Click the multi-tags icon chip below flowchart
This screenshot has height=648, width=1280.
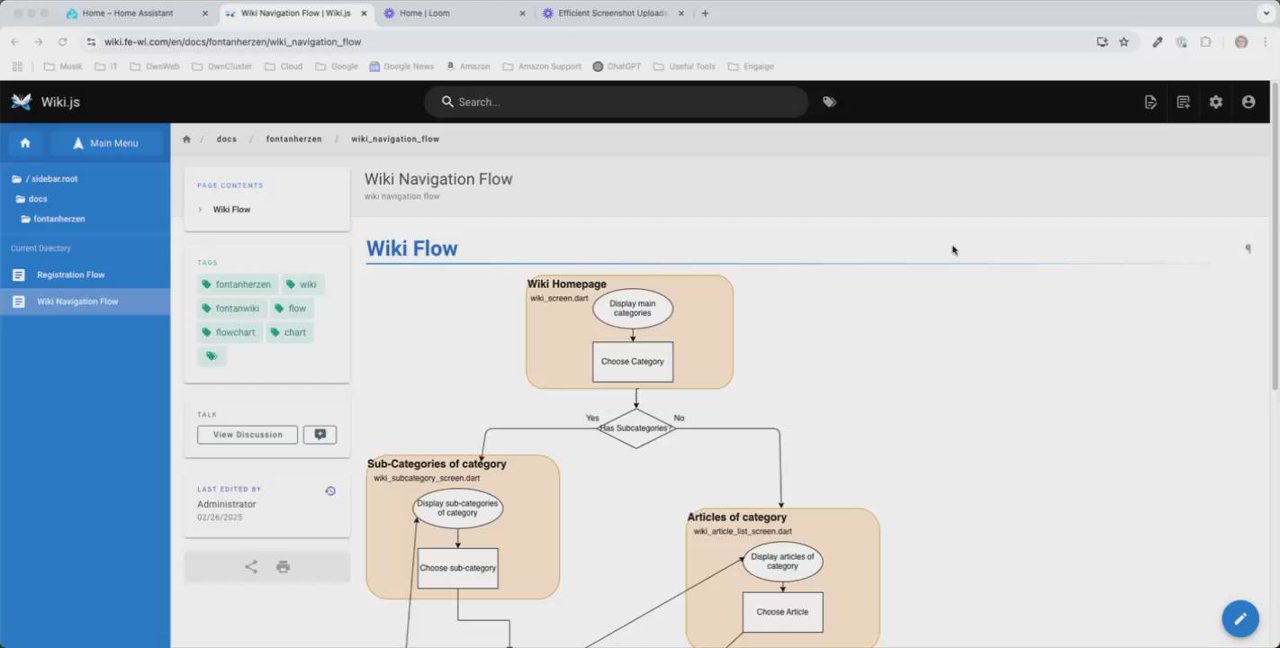coord(211,356)
